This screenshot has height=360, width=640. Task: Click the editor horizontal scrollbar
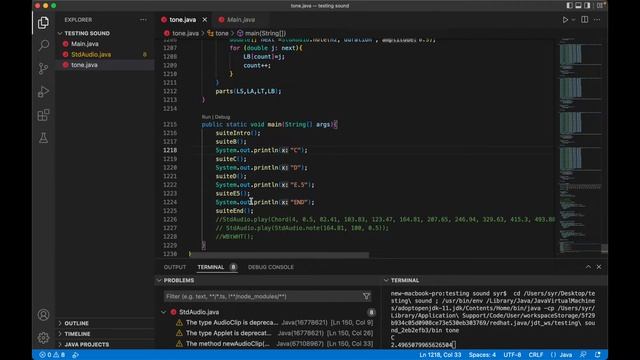279,255
